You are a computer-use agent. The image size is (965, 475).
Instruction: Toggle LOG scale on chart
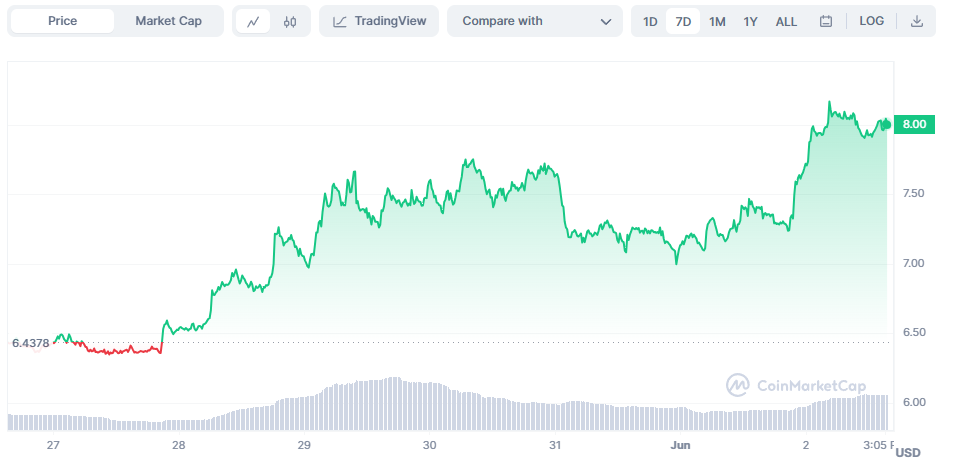tap(871, 21)
